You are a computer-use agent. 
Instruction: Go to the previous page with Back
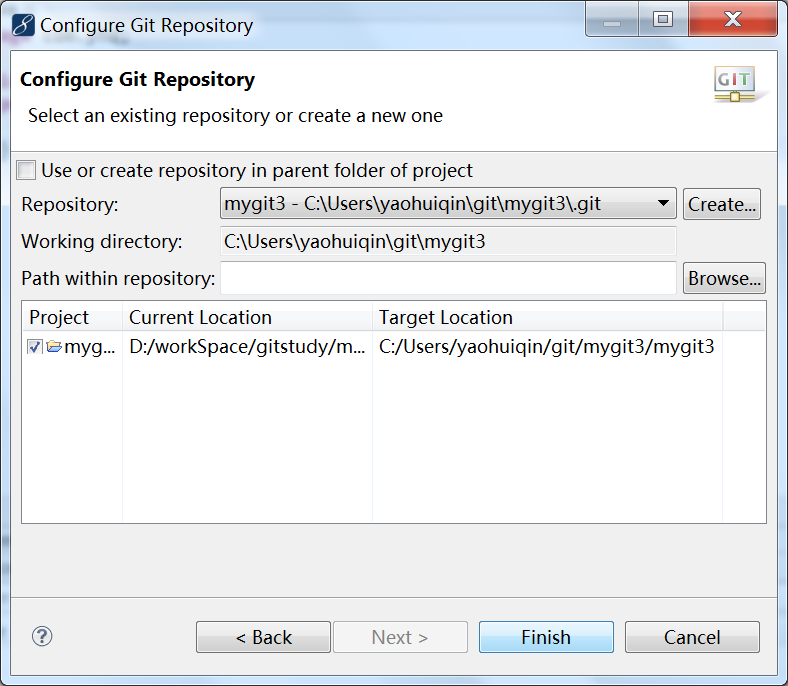tap(263, 637)
